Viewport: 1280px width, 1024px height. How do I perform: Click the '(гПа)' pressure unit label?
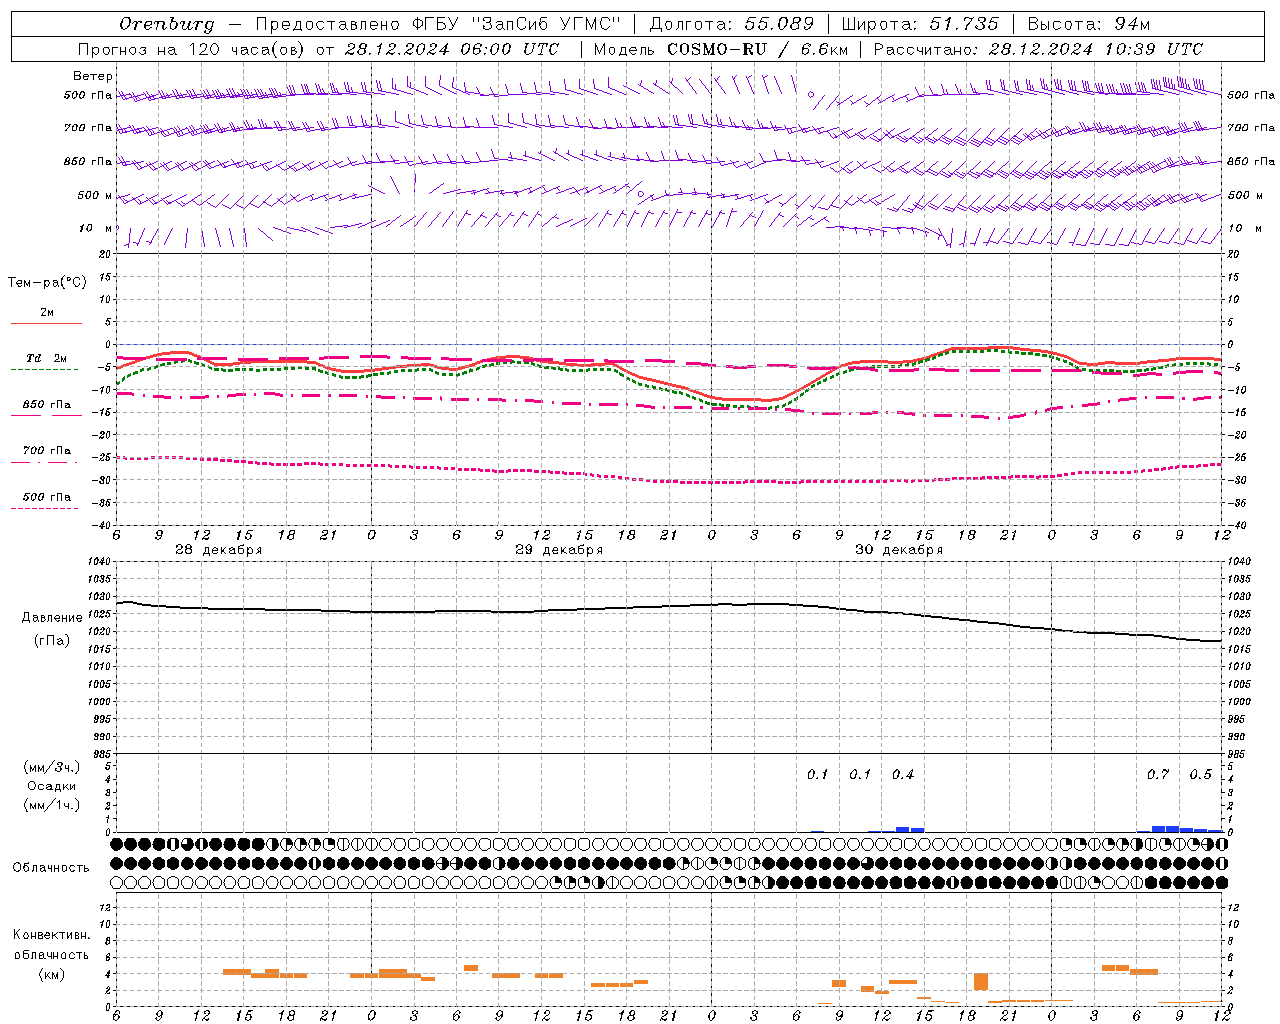[51, 641]
